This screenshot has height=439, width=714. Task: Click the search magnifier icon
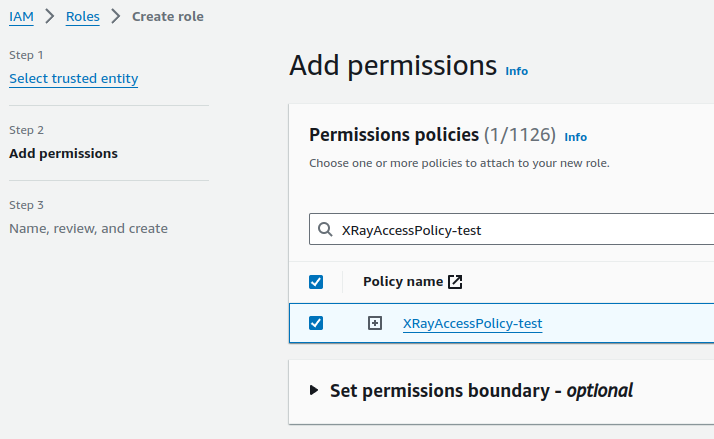(x=325, y=230)
